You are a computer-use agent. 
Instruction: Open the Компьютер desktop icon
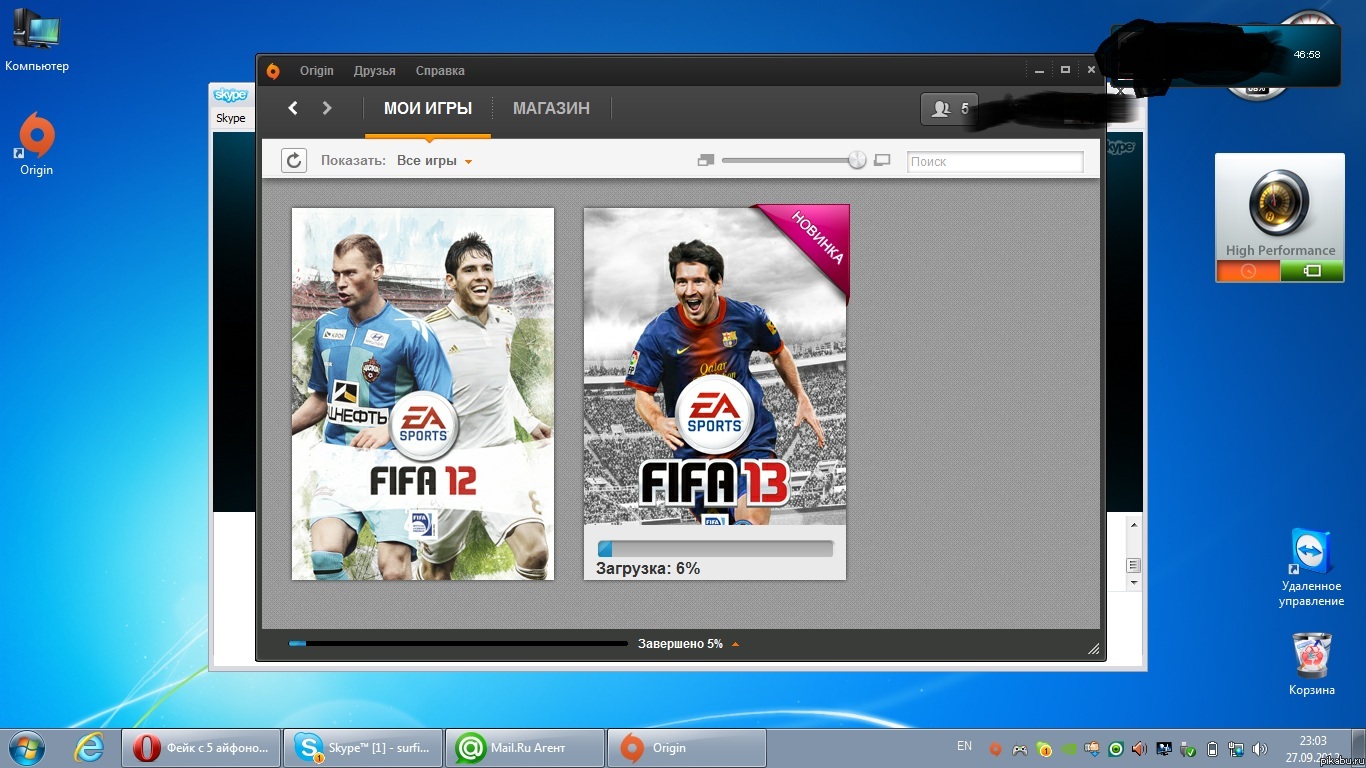tap(37, 40)
